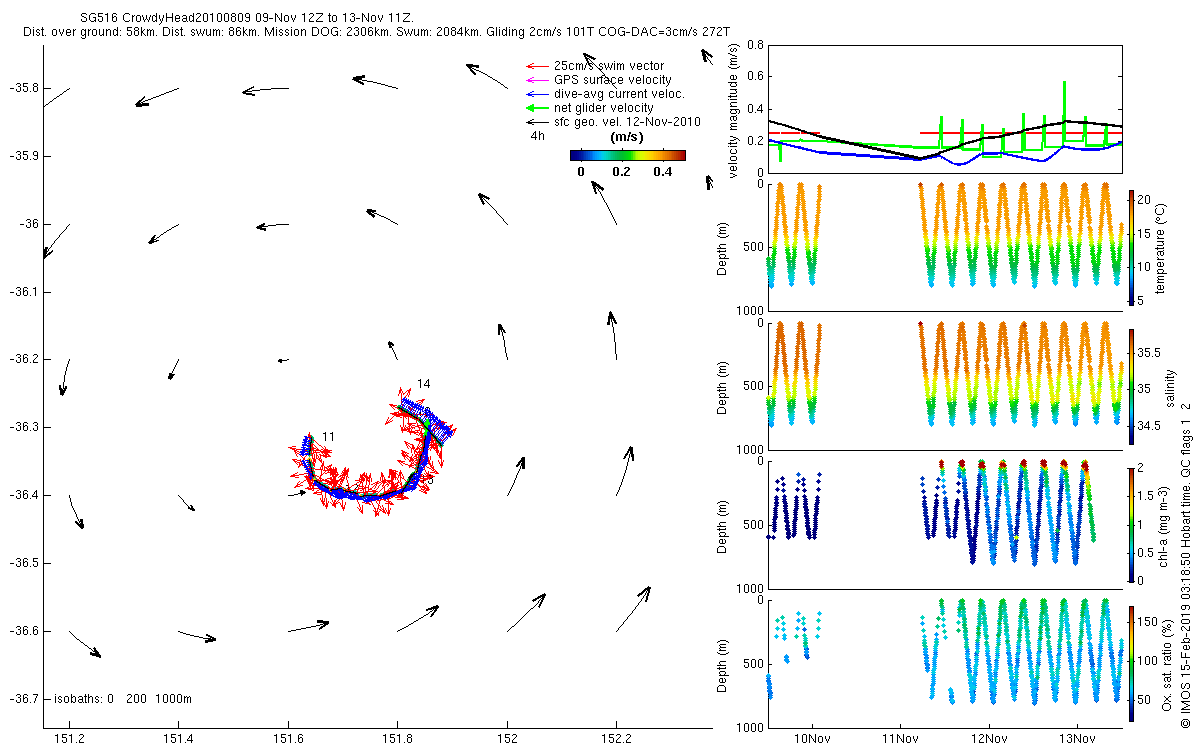Click the salinity colorbar
Viewport: 1200px width, 750px height.
pyautogui.click(x=1132, y=386)
